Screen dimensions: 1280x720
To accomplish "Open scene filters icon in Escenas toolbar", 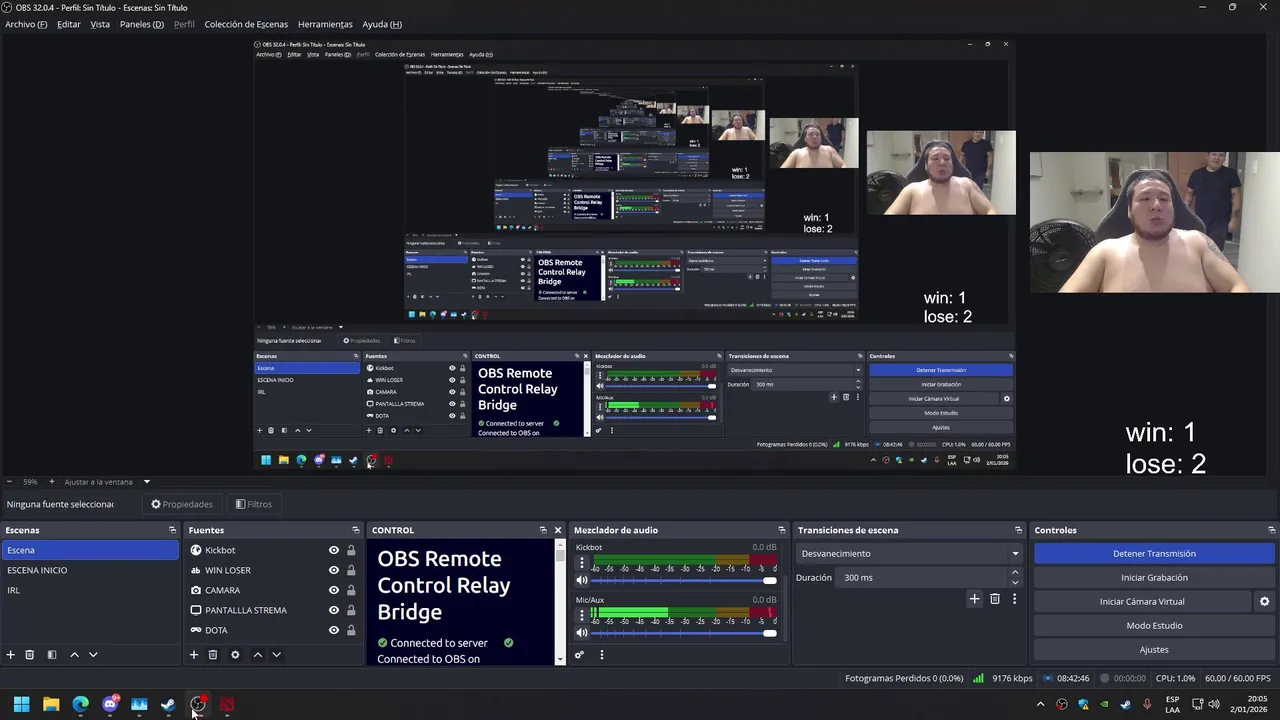I will (51, 655).
